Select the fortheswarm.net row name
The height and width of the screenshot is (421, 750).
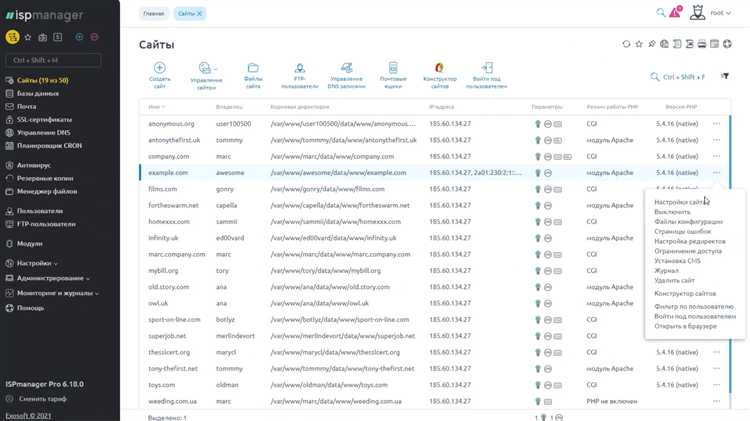(x=173, y=205)
